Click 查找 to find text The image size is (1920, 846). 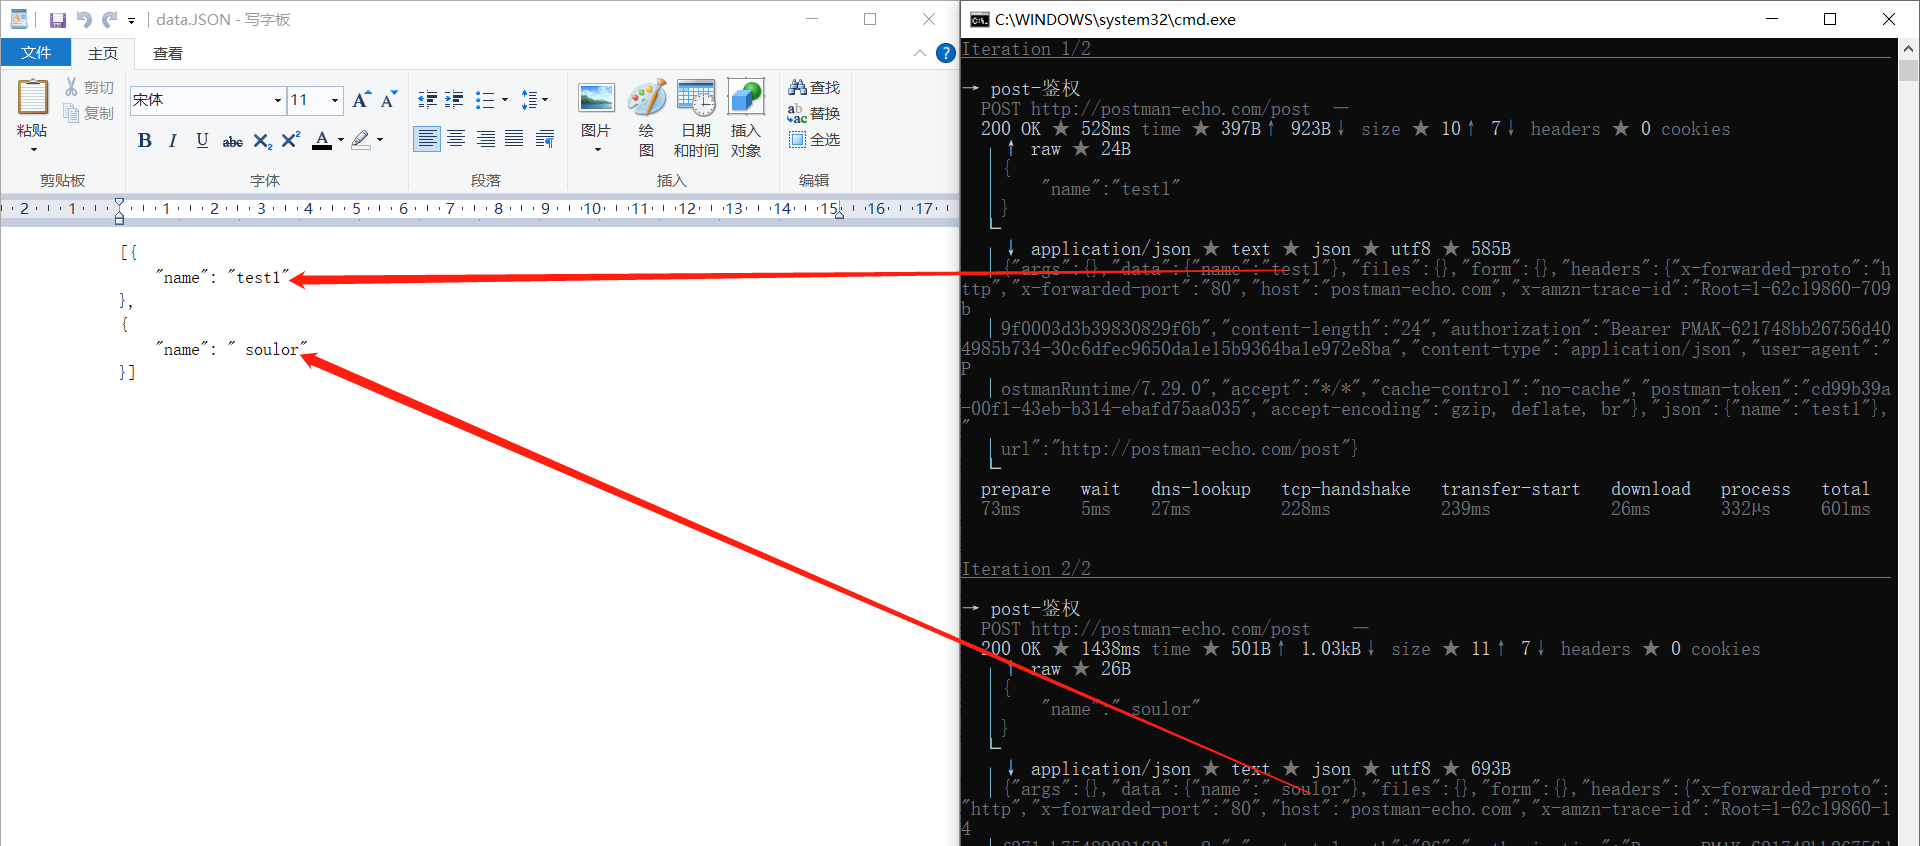pyautogui.click(x=814, y=87)
